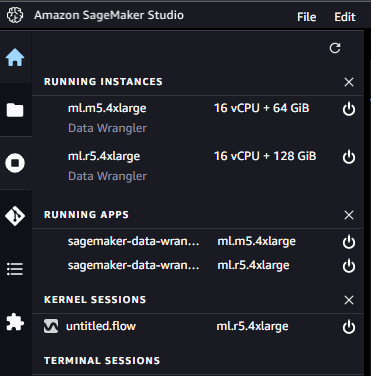Open the Home sidebar icon
This screenshot has width=371, height=376.
pyautogui.click(x=15, y=57)
